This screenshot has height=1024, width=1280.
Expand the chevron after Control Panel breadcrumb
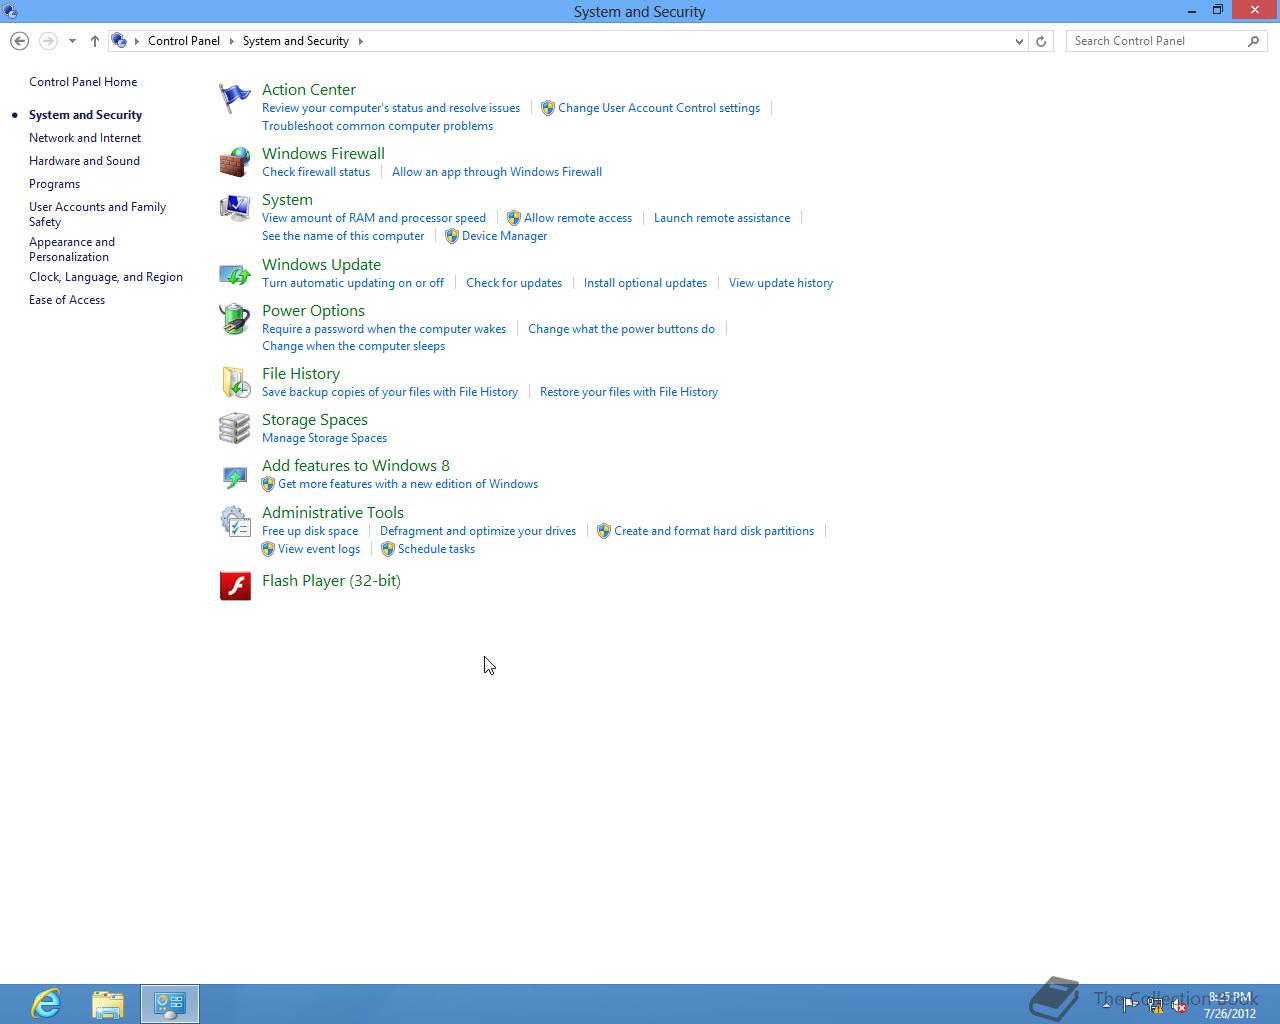point(231,41)
